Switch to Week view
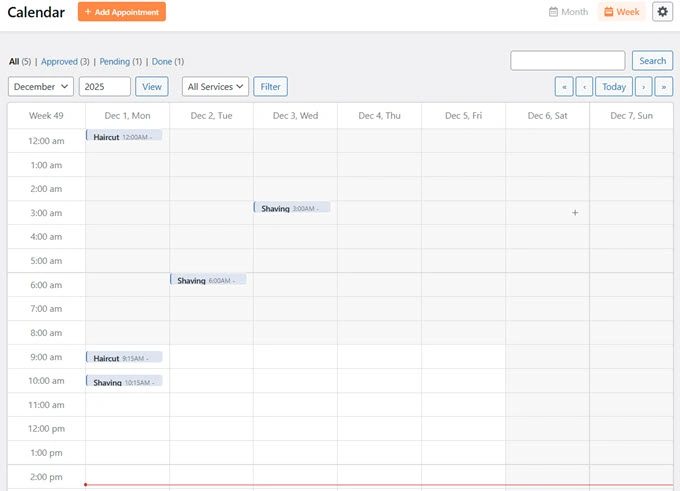 click(621, 12)
